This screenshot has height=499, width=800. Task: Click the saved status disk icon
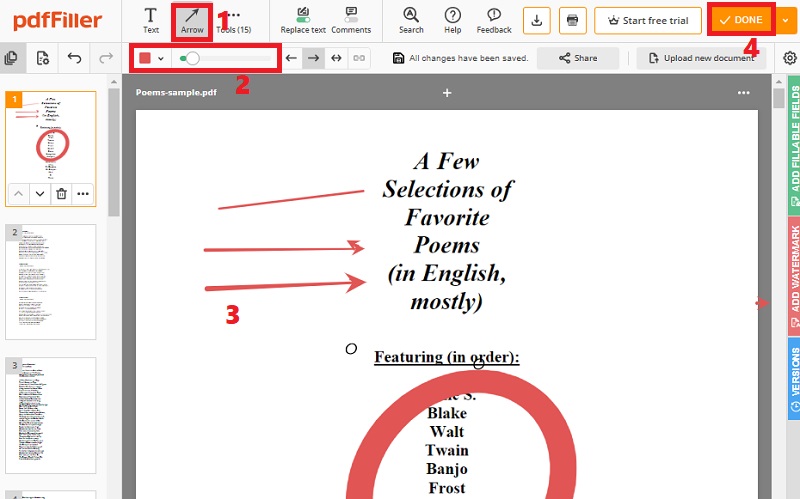click(x=398, y=58)
